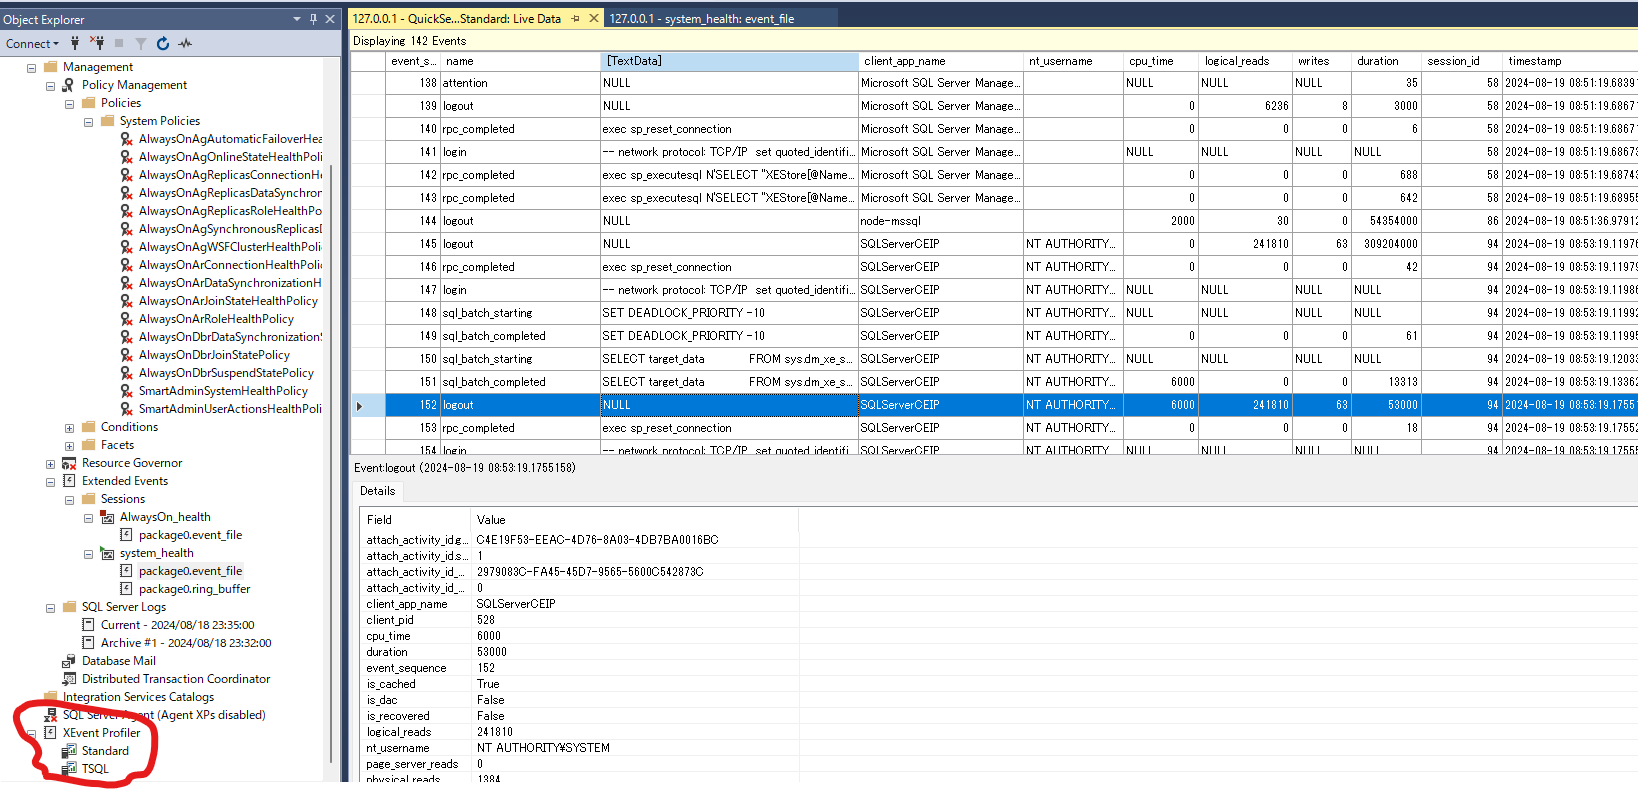Expand the Facets folder

point(69,446)
